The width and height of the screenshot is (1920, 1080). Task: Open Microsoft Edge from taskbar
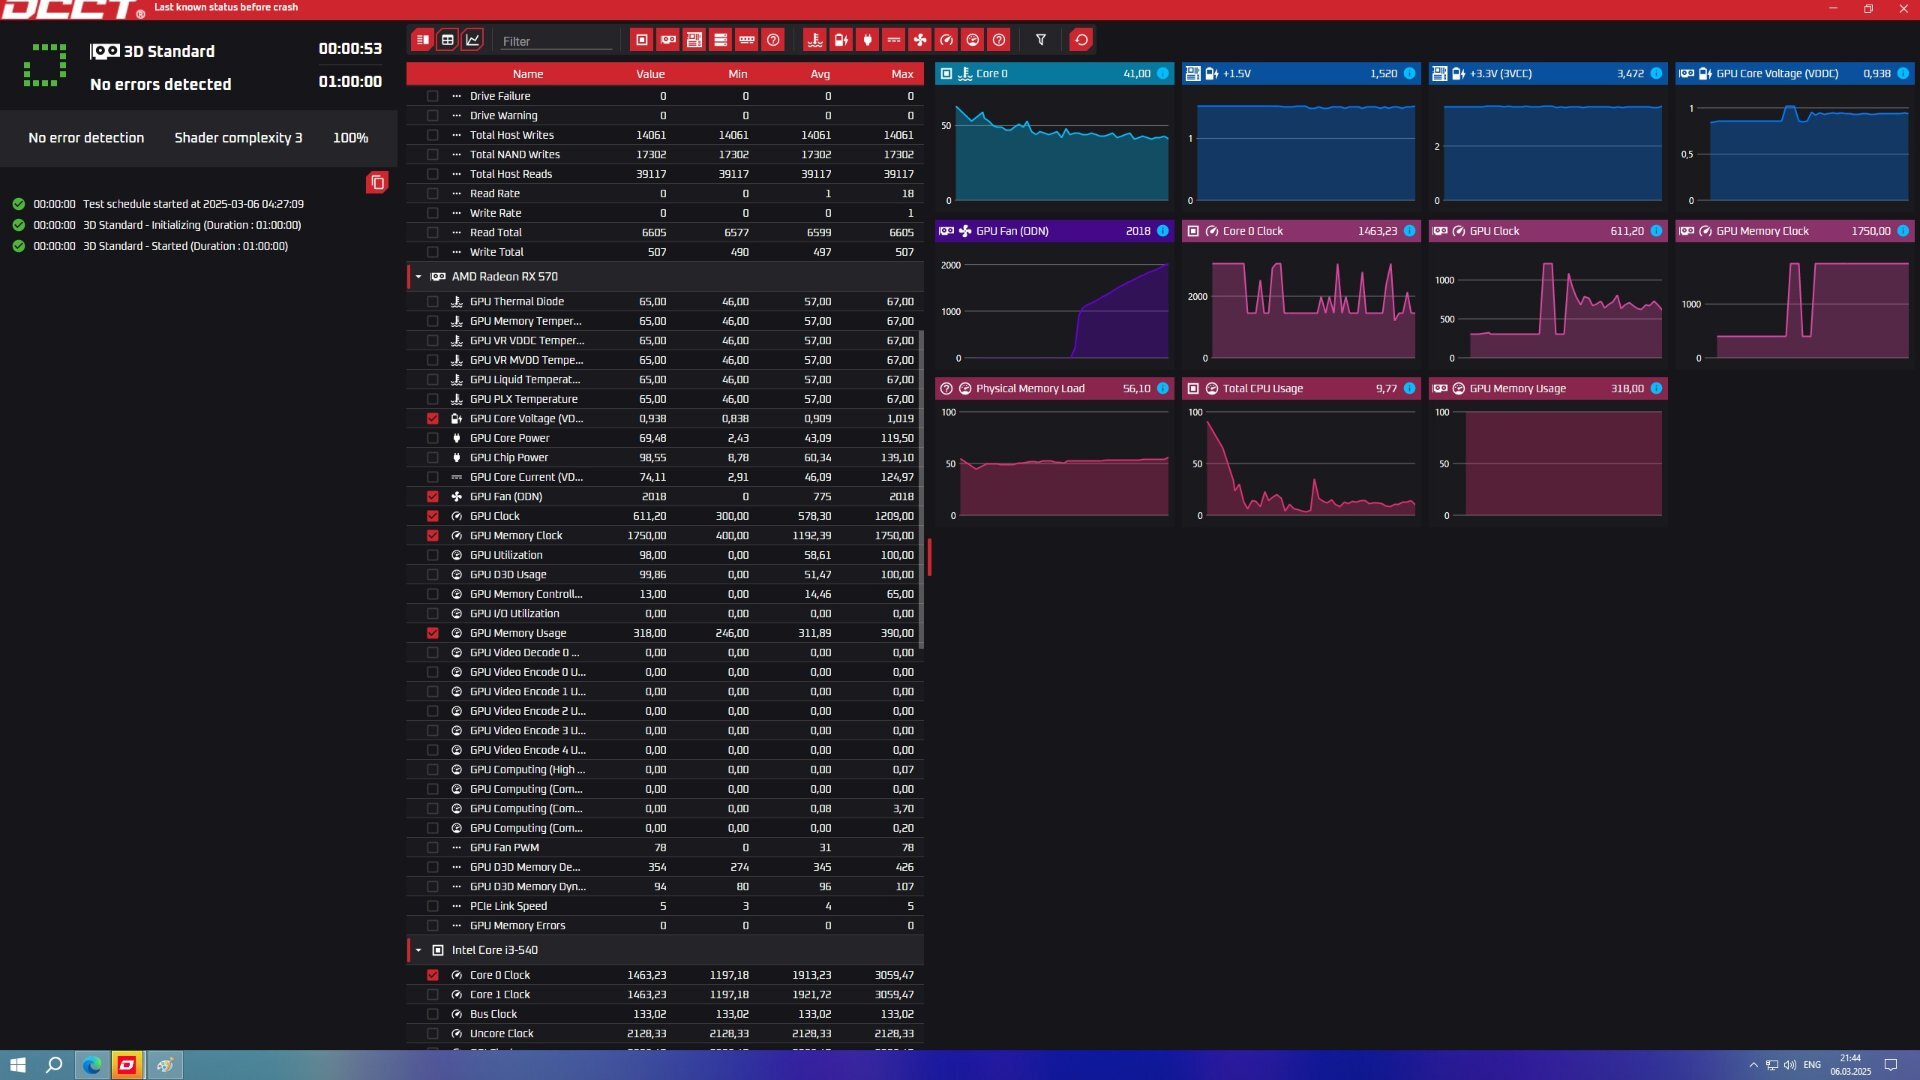pyautogui.click(x=91, y=1065)
